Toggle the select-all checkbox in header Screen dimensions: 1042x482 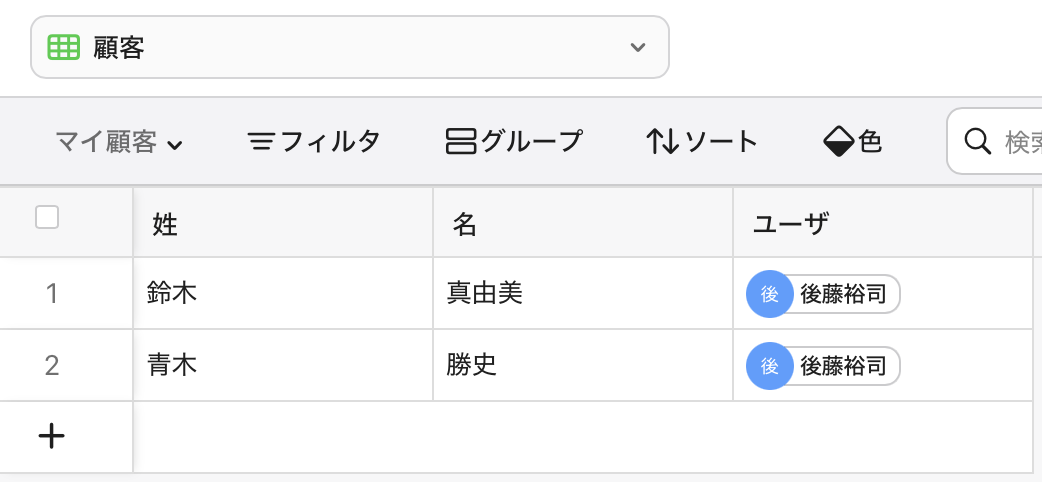pyautogui.click(x=47, y=217)
